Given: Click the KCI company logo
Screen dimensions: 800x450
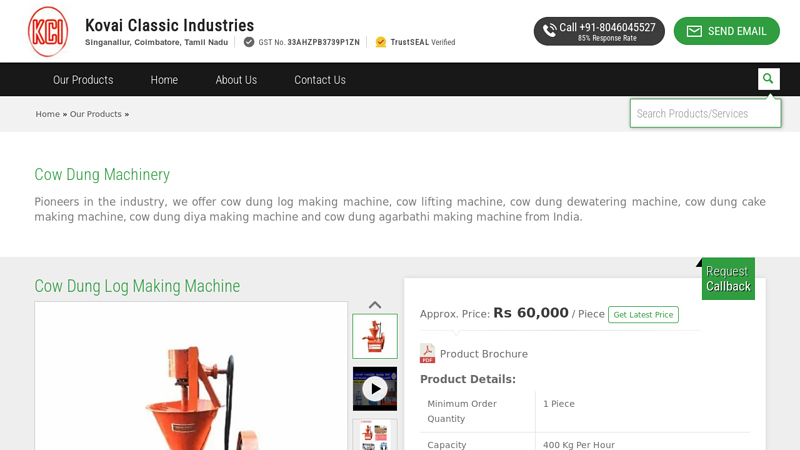Looking at the screenshot, I should pyautogui.click(x=48, y=31).
